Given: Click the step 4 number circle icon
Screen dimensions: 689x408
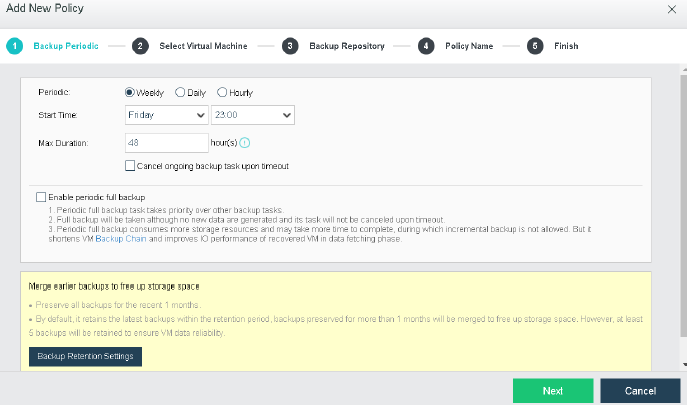Looking at the screenshot, I should coord(426,46).
